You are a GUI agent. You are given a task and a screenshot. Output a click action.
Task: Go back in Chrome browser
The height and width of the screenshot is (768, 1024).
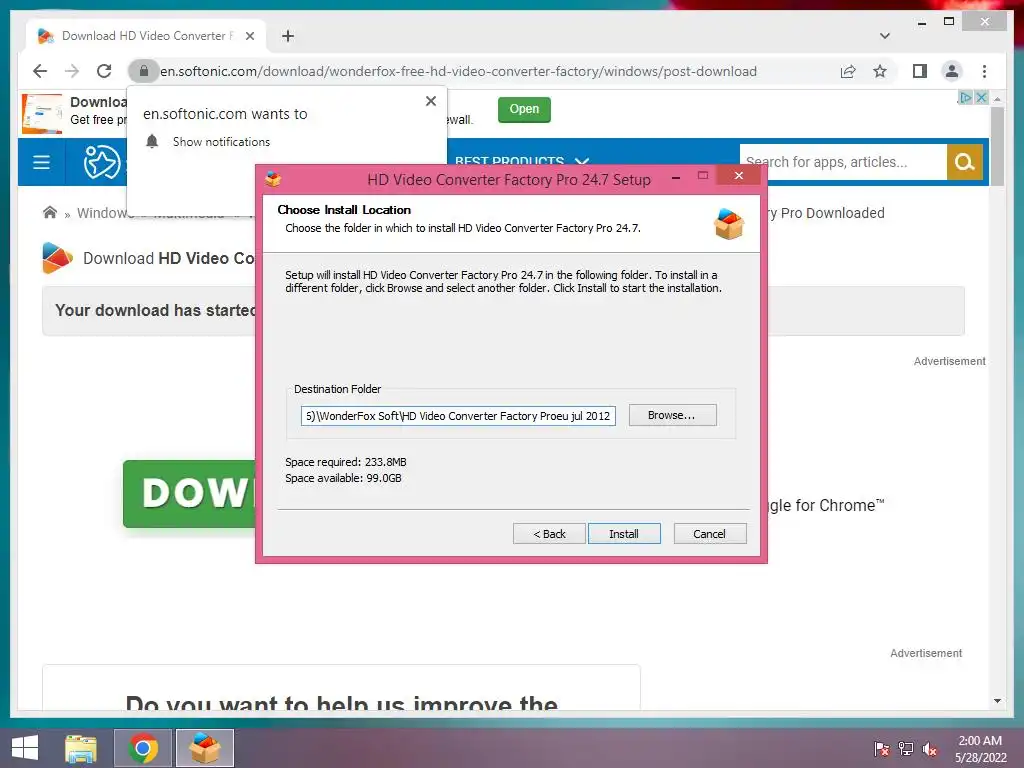pos(40,71)
